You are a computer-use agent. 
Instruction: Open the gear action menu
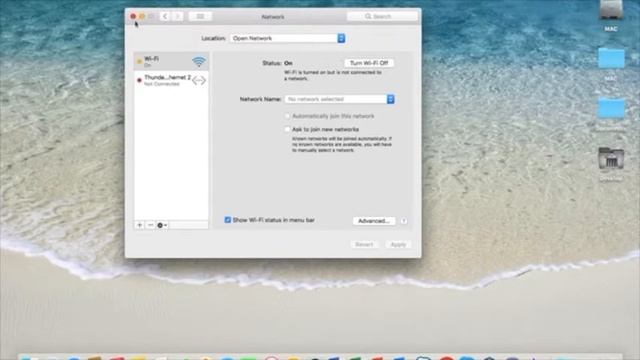click(x=162, y=225)
